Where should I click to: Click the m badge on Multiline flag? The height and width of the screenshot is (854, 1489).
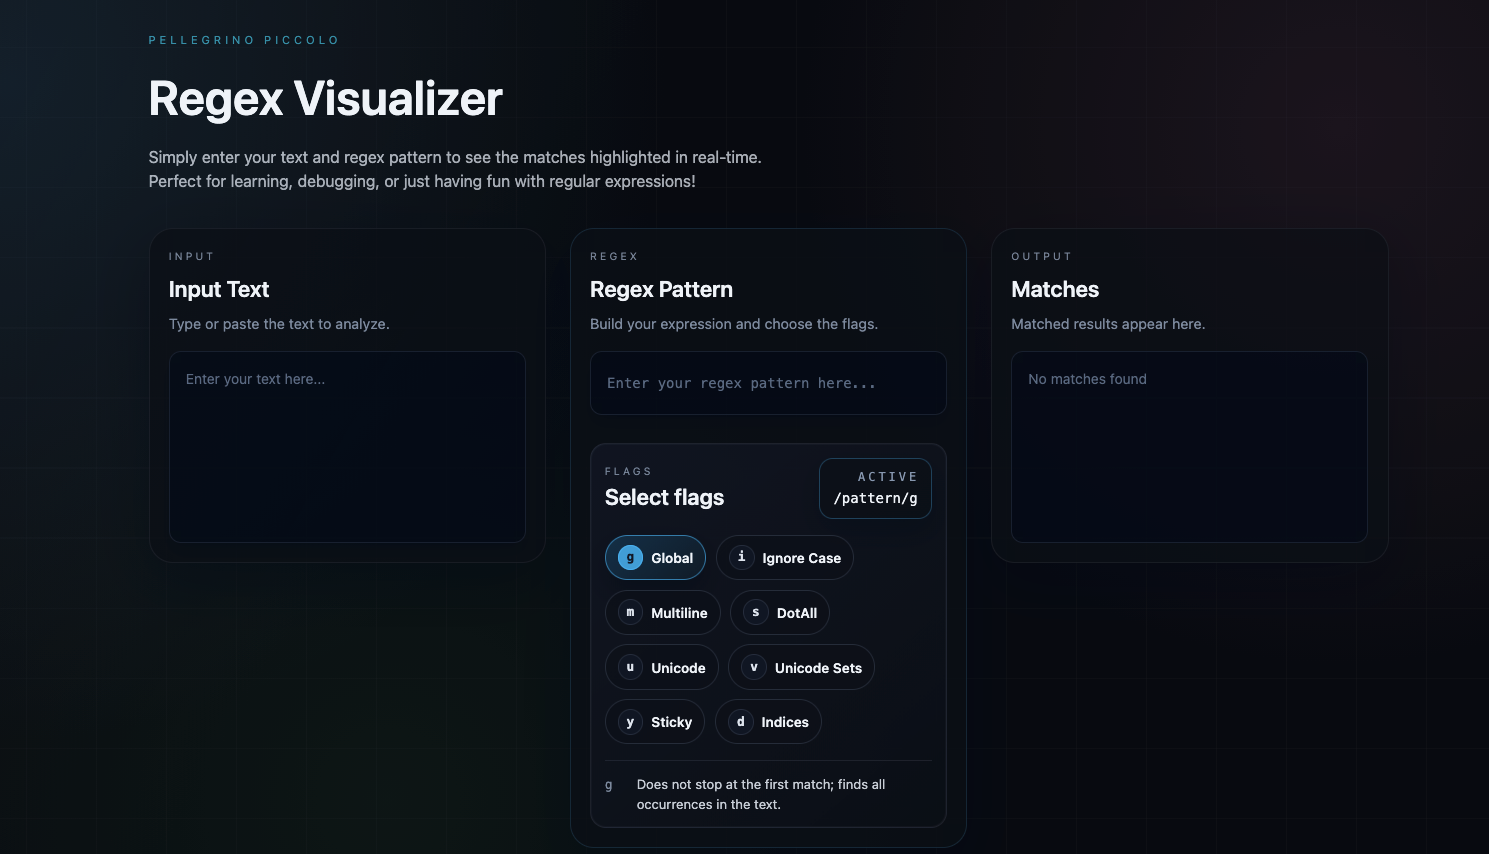[x=629, y=612]
